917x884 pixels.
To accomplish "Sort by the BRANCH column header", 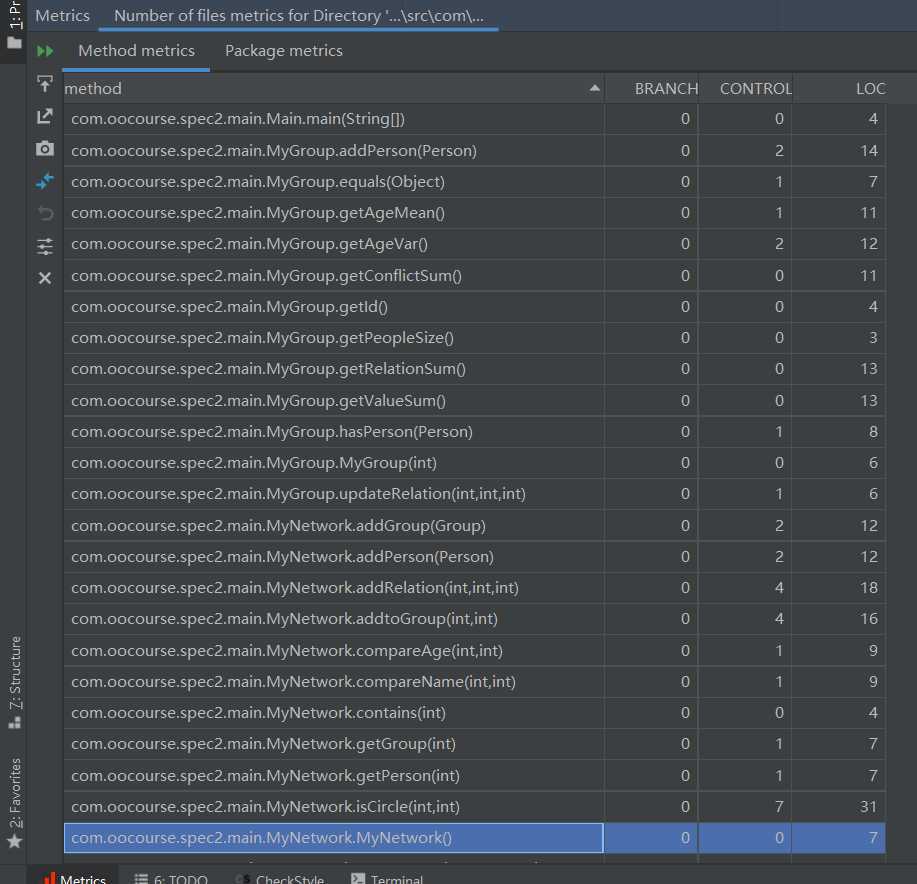I will (x=665, y=88).
